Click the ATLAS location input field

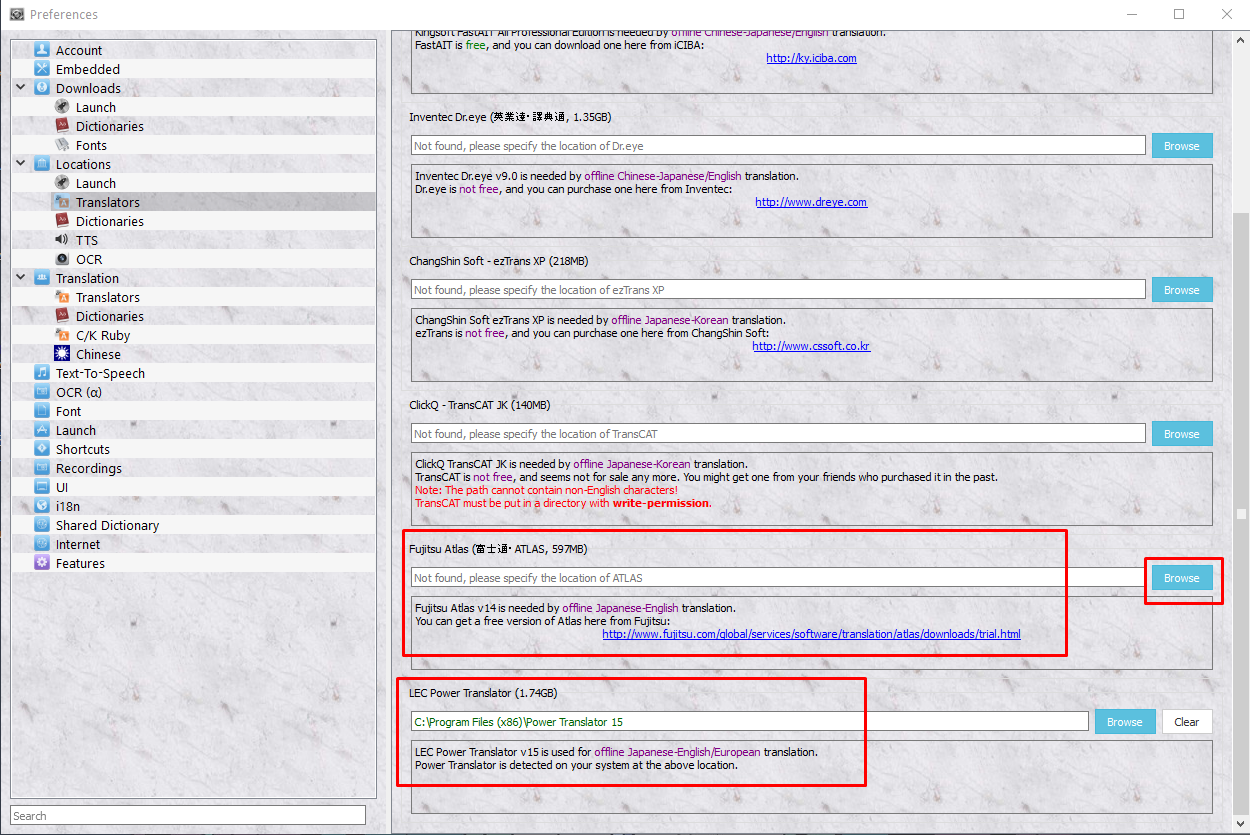point(778,578)
